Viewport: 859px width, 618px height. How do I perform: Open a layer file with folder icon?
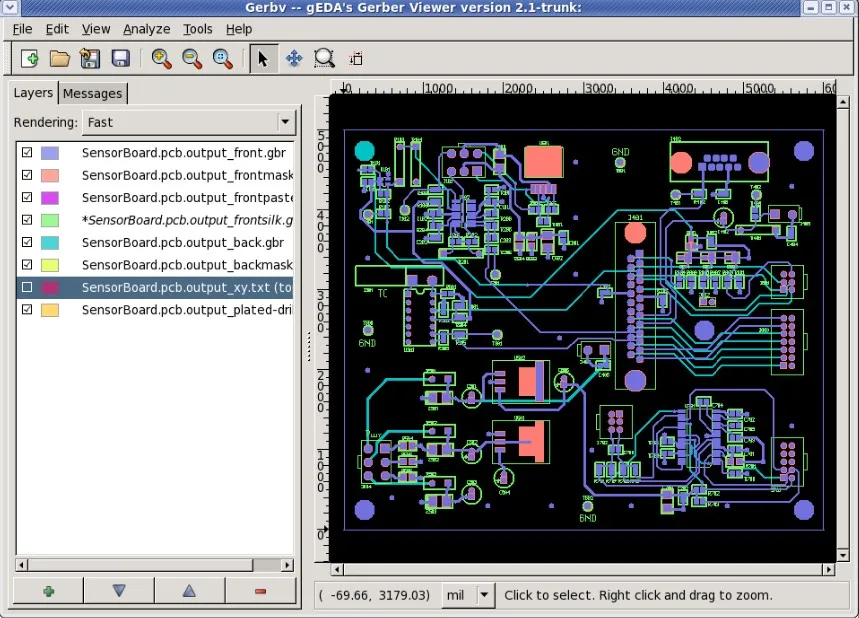(x=60, y=59)
